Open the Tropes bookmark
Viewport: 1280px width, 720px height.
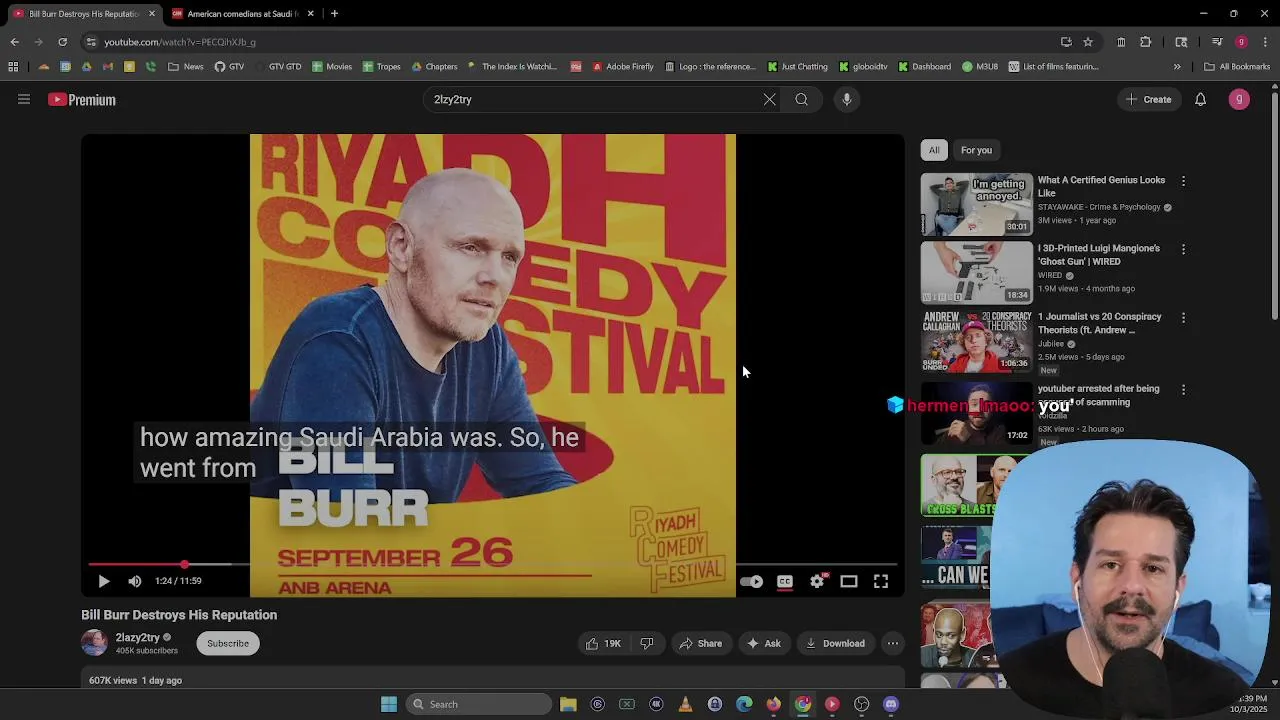pyautogui.click(x=381, y=67)
